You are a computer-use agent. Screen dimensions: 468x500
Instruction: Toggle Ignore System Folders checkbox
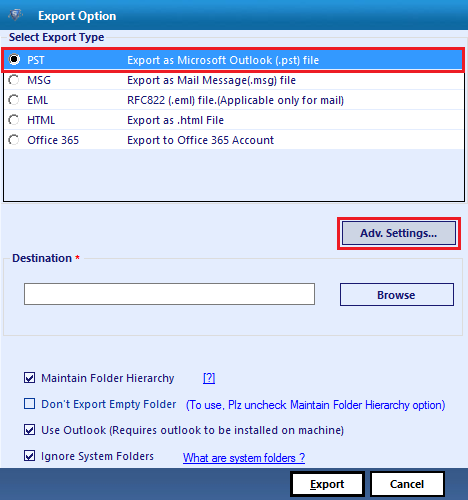[29, 456]
